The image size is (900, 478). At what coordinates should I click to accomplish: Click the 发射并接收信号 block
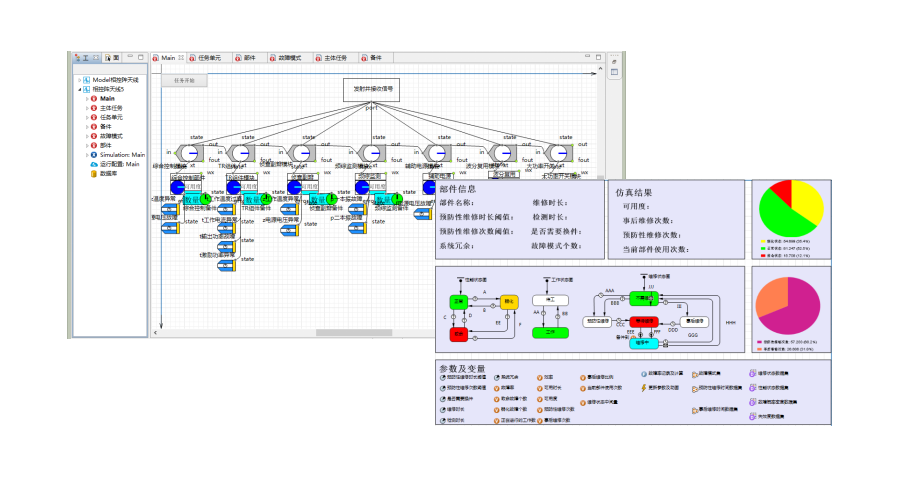373,89
